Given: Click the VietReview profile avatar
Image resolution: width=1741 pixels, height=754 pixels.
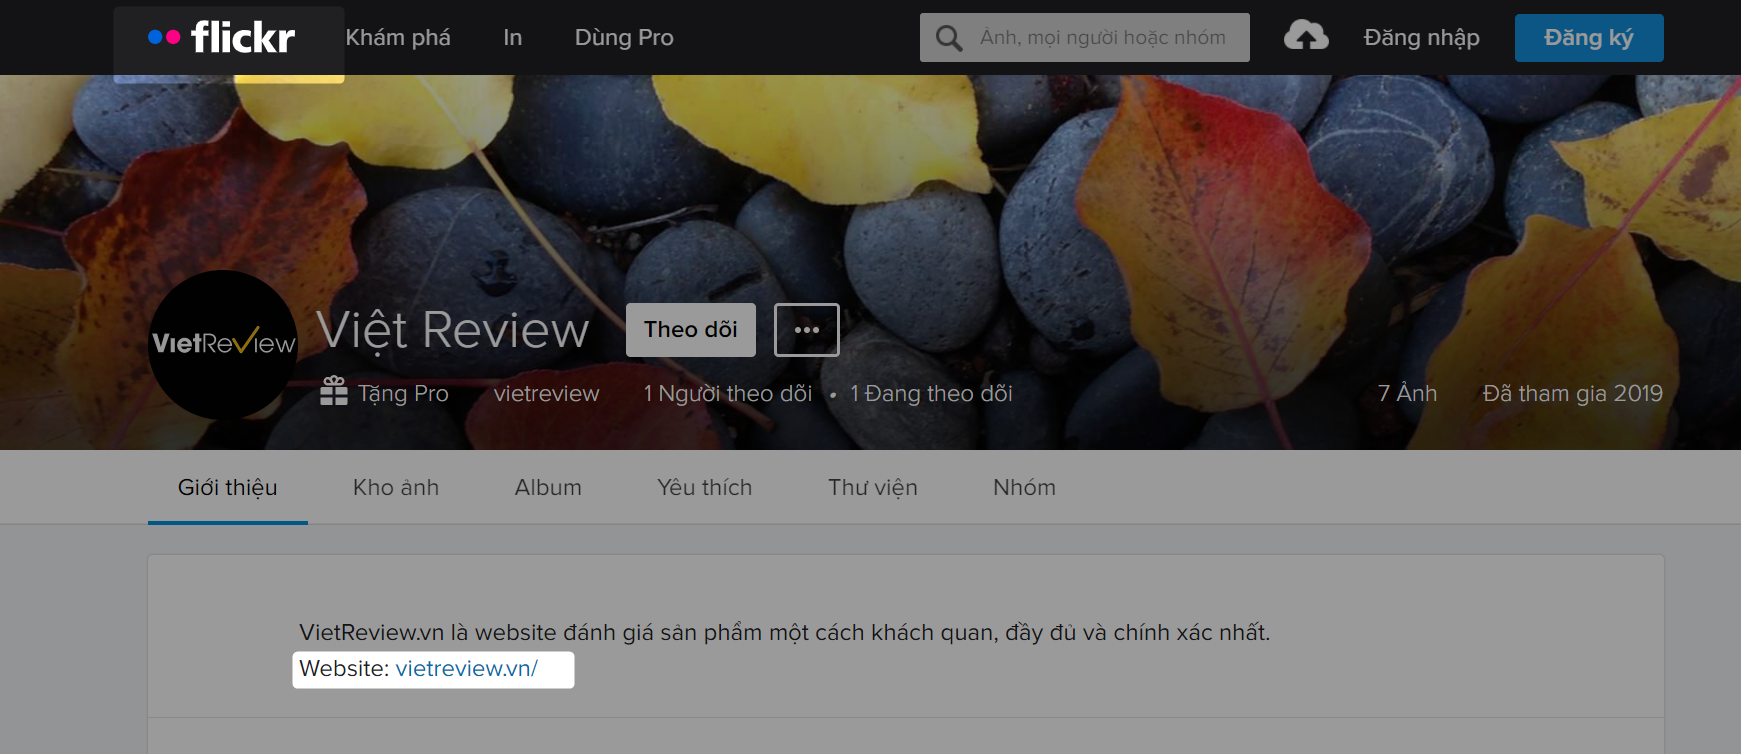Looking at the screenshot, I should tap(223, 344).
